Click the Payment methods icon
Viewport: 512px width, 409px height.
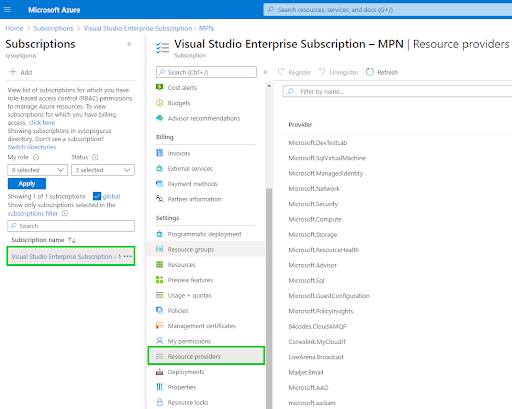tap(160, 184)
